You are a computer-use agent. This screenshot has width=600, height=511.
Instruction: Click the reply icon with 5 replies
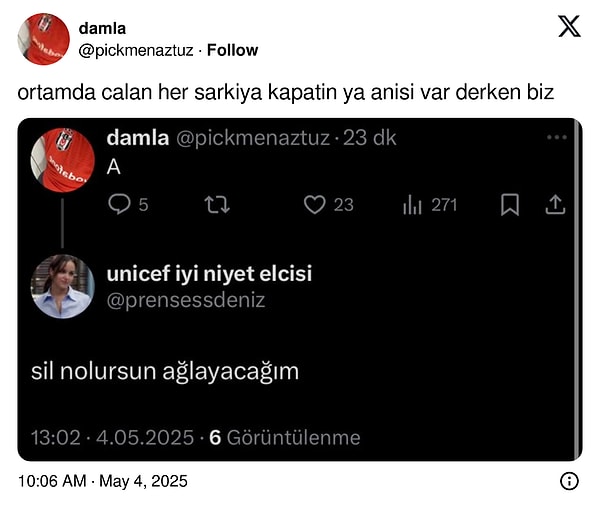[120, 204]
